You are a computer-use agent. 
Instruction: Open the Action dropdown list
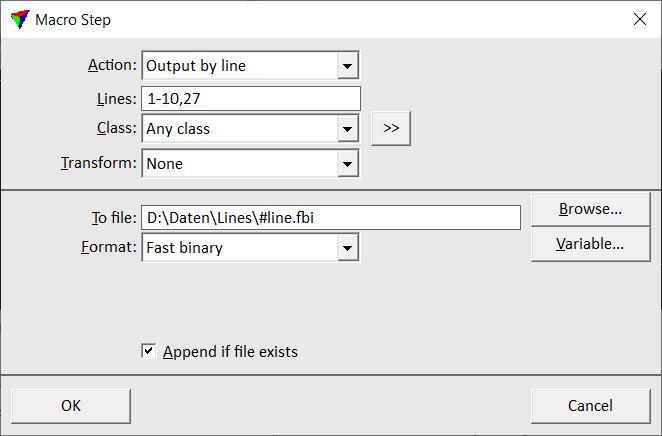347,66
